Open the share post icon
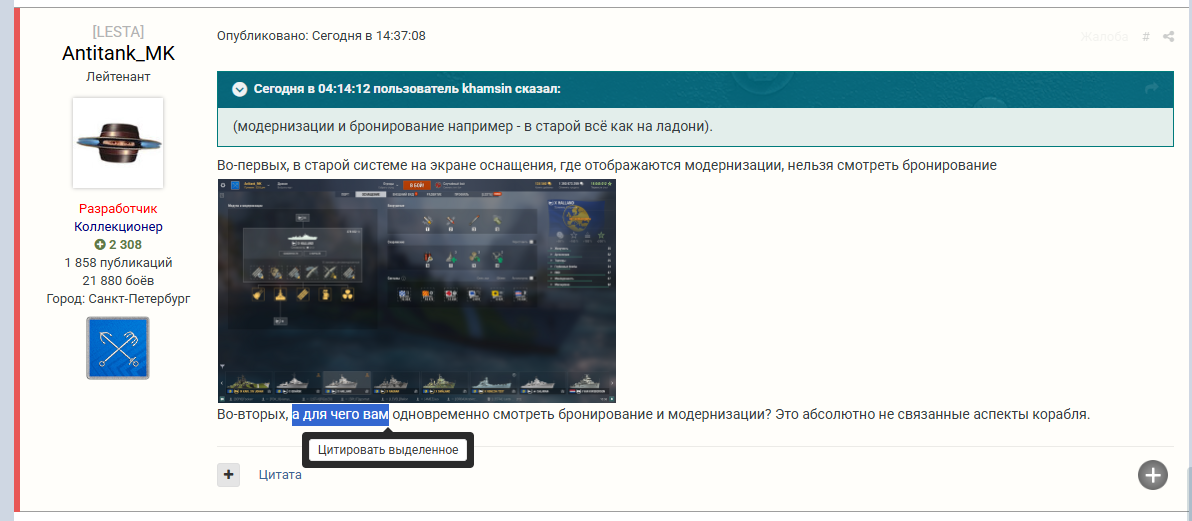Viewport: 1192px width, 521px height. click(1168, 36)
